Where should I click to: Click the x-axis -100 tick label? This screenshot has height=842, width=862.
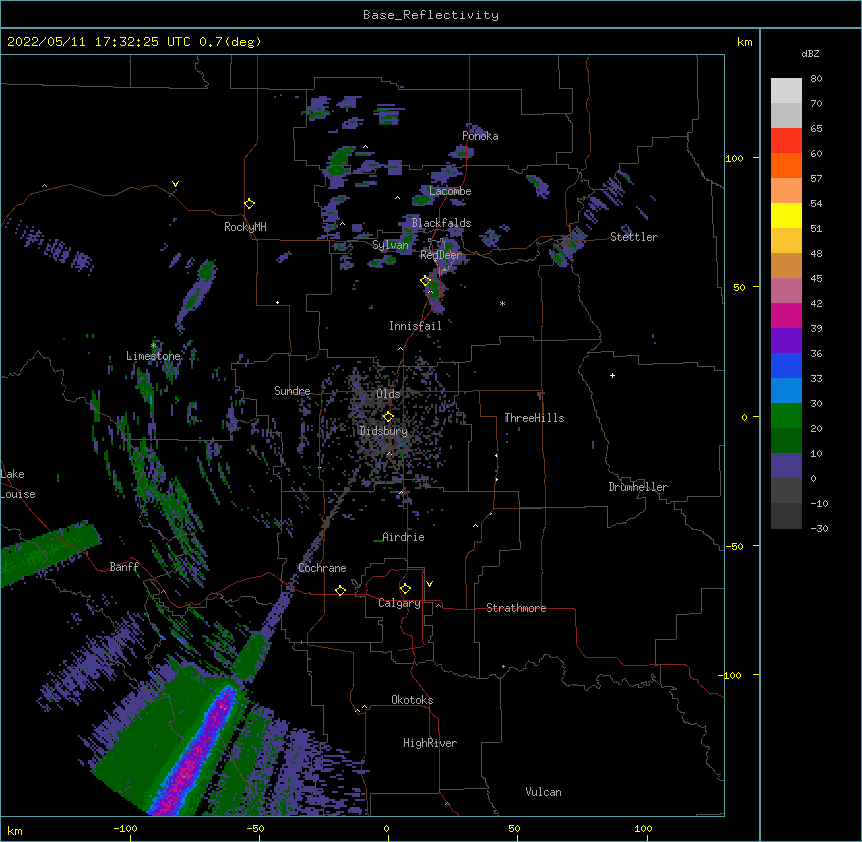[x=125, y=829]
